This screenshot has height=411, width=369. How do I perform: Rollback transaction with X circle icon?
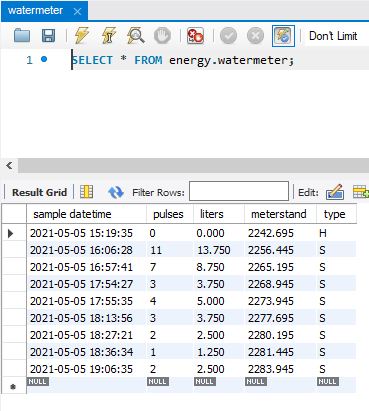[x=255, y=36]
